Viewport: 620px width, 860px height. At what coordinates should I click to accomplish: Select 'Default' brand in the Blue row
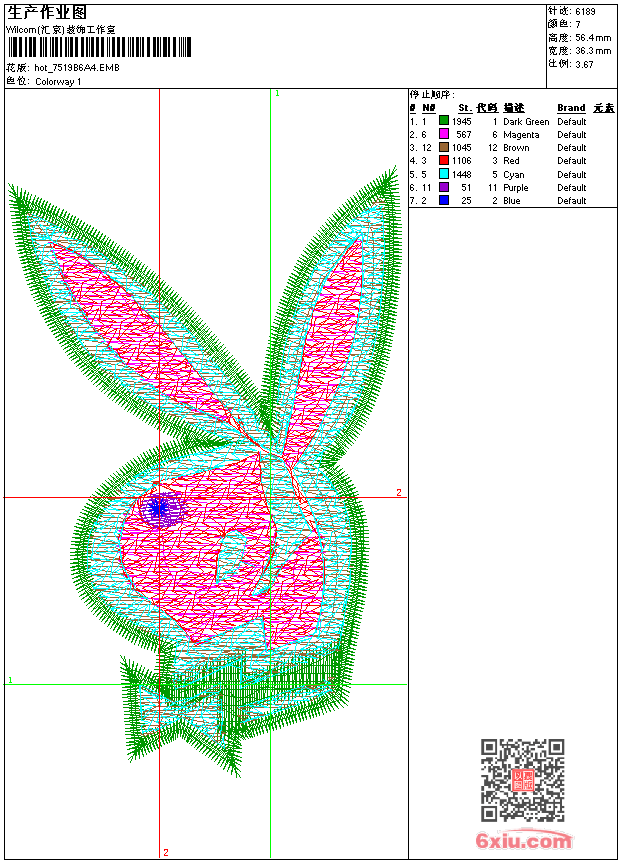click(x=572, y=201)
